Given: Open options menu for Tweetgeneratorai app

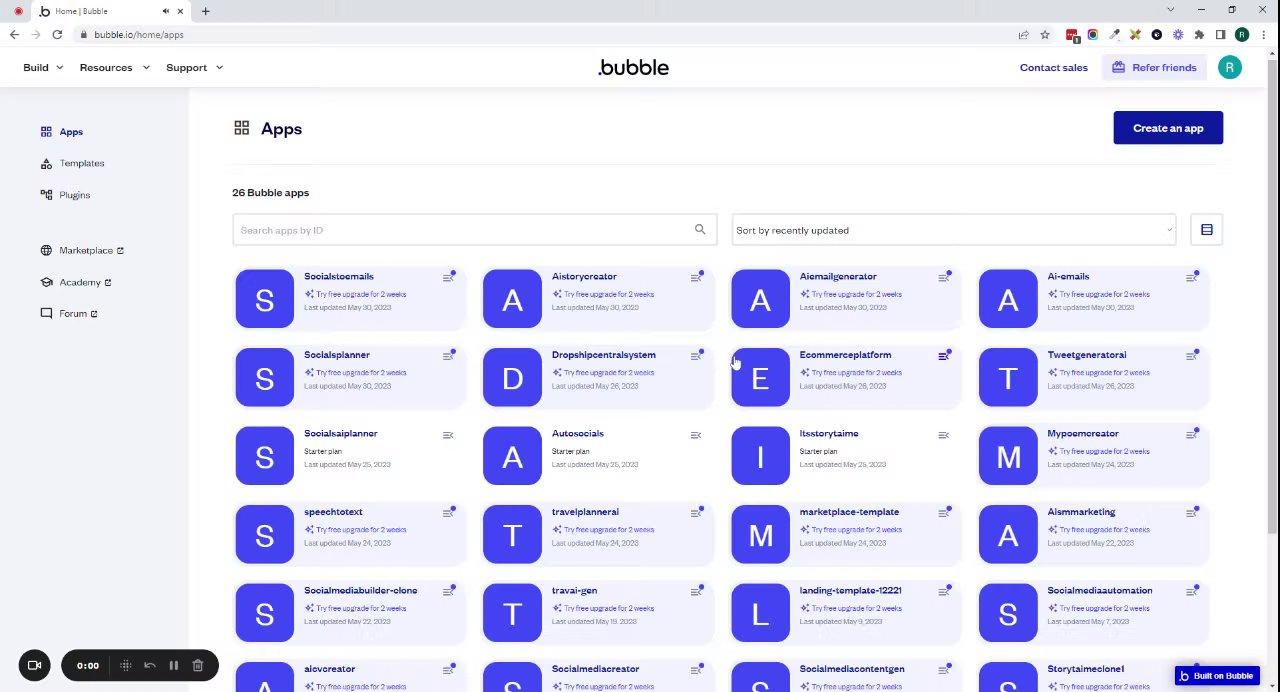Looking at the screenshot, I should [1192, 356].
